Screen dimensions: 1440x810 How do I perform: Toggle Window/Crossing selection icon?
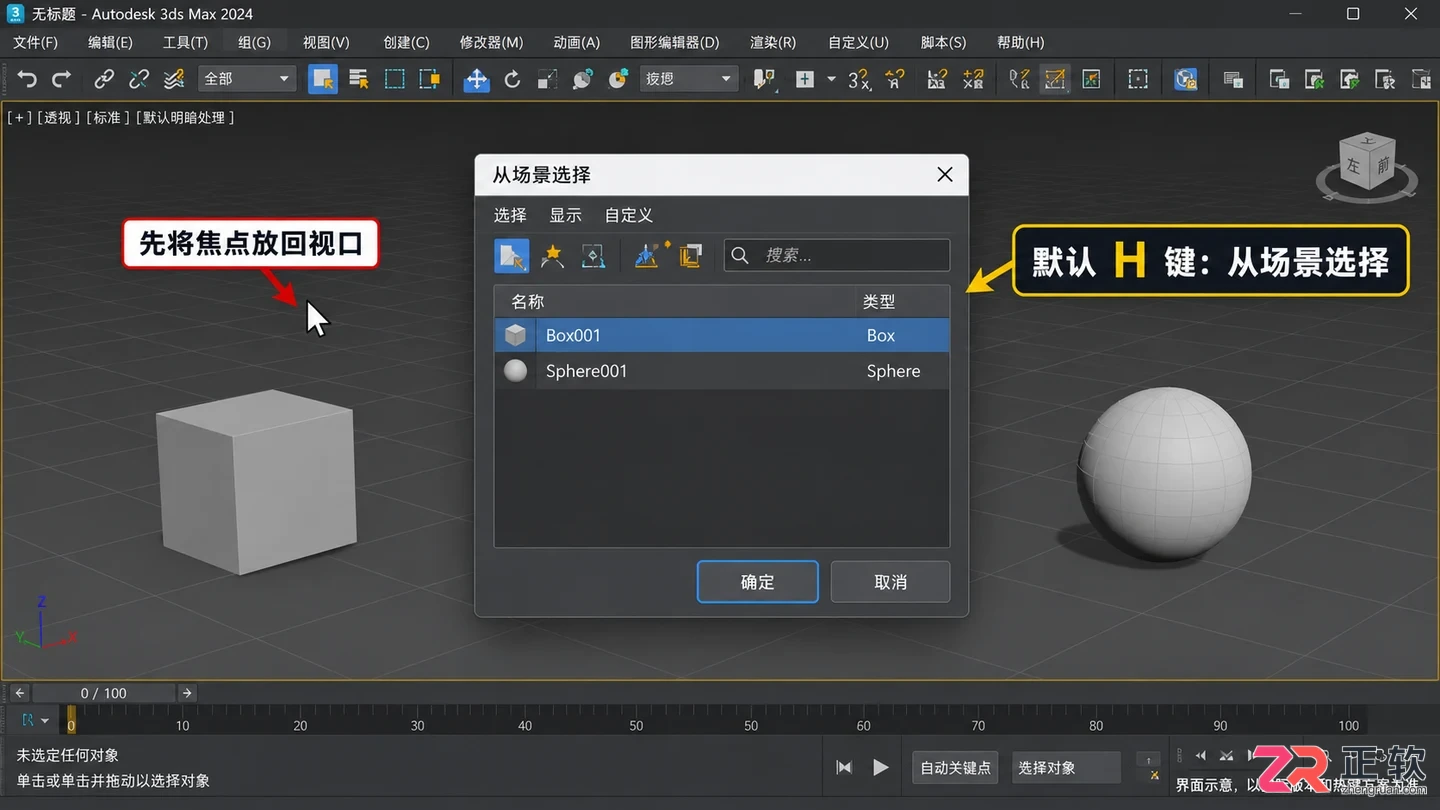(430, 79)
